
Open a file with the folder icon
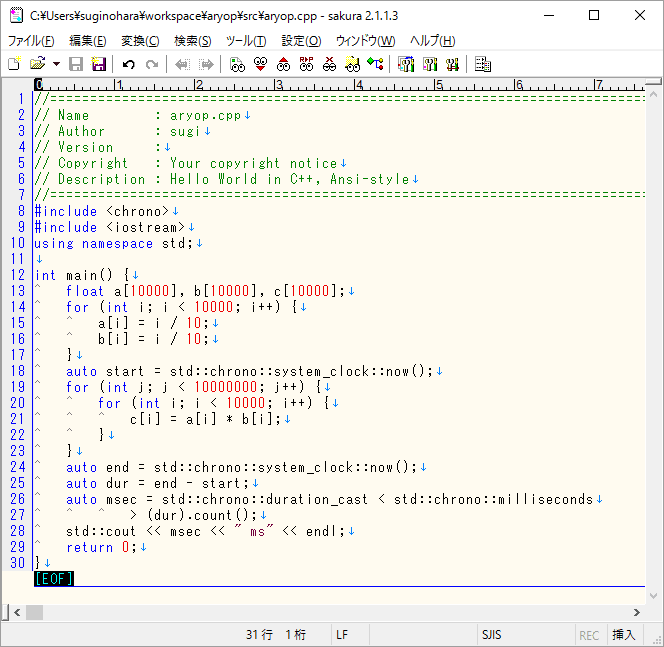pyautogui.click(x=38, y=64)
